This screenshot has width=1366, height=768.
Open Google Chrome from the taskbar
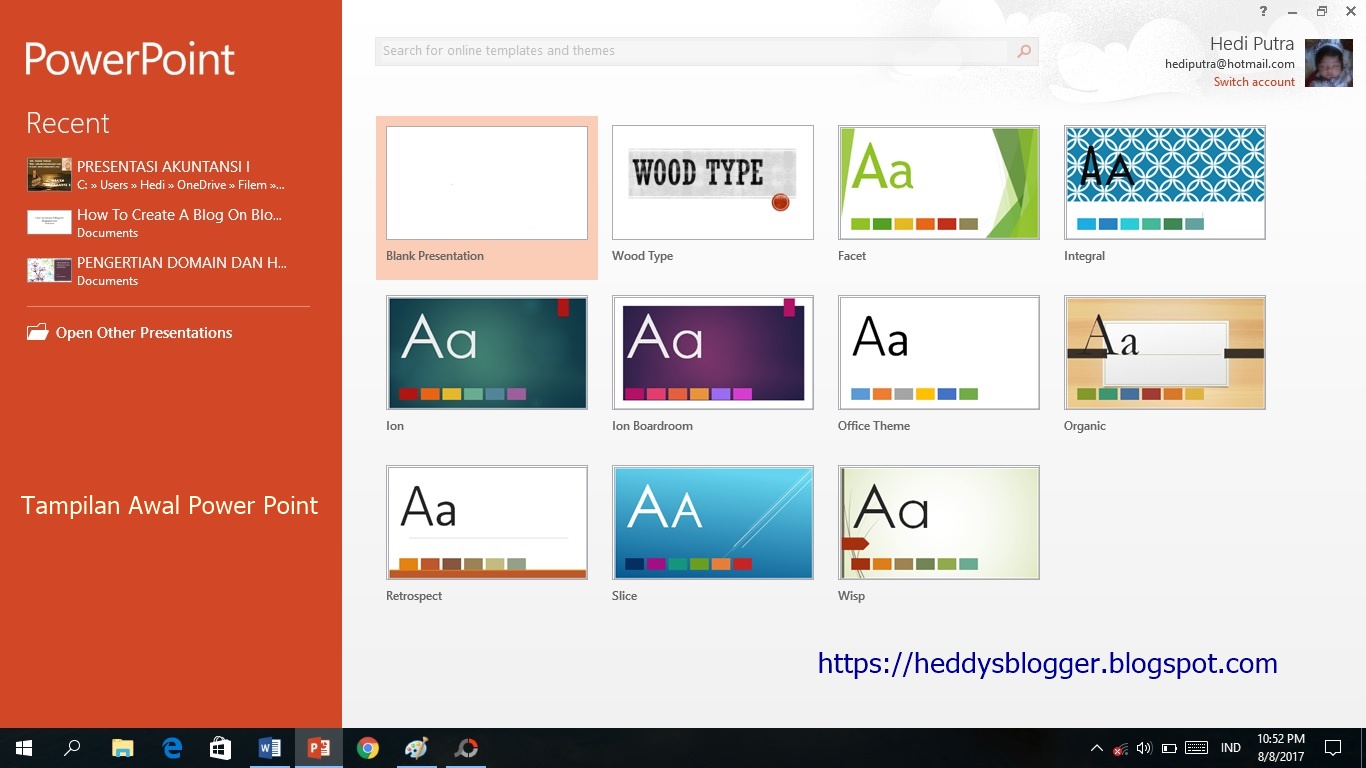[368, 748]
